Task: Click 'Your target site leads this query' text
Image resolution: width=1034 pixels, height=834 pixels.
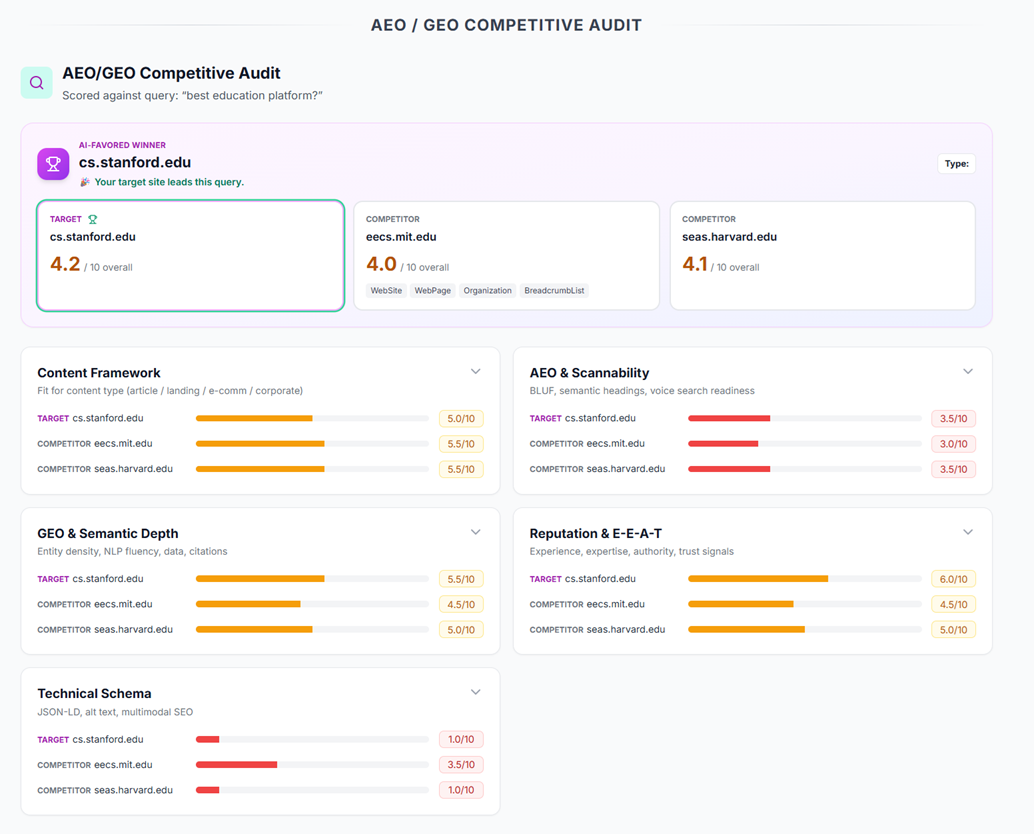Action: coord(169,182)
